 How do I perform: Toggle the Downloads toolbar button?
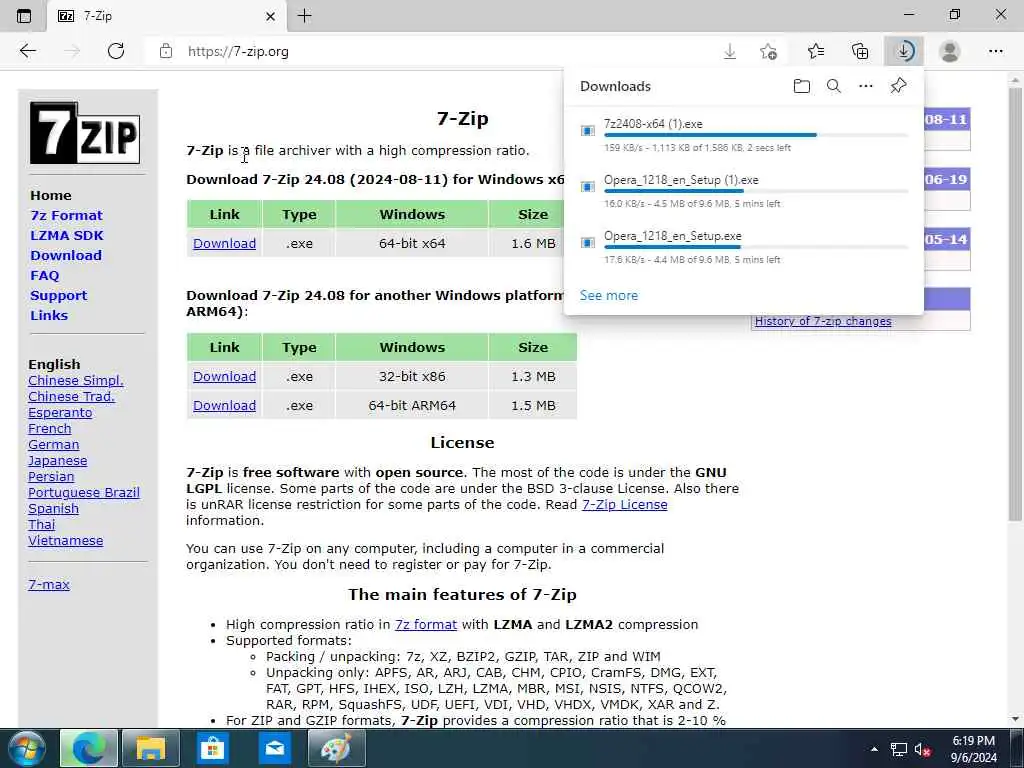tap(904, 51)
